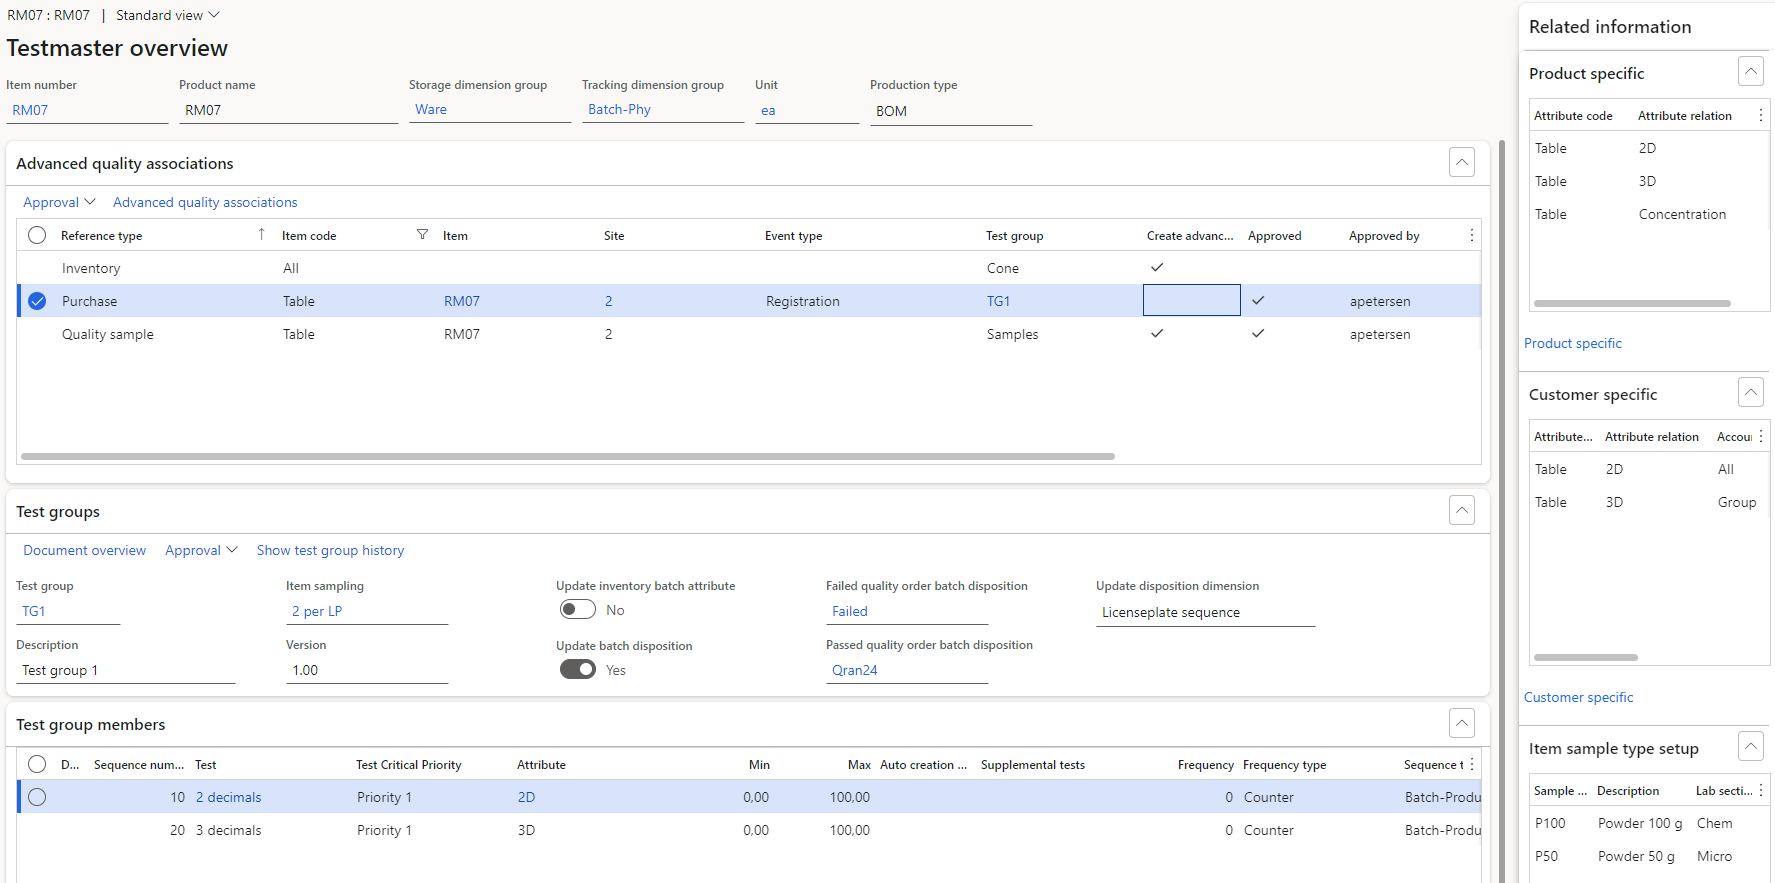Click the sort arrow on Reference type column
Viewport: 1775px width, 883px height.
pyautogui.click(x=261, y=235)
